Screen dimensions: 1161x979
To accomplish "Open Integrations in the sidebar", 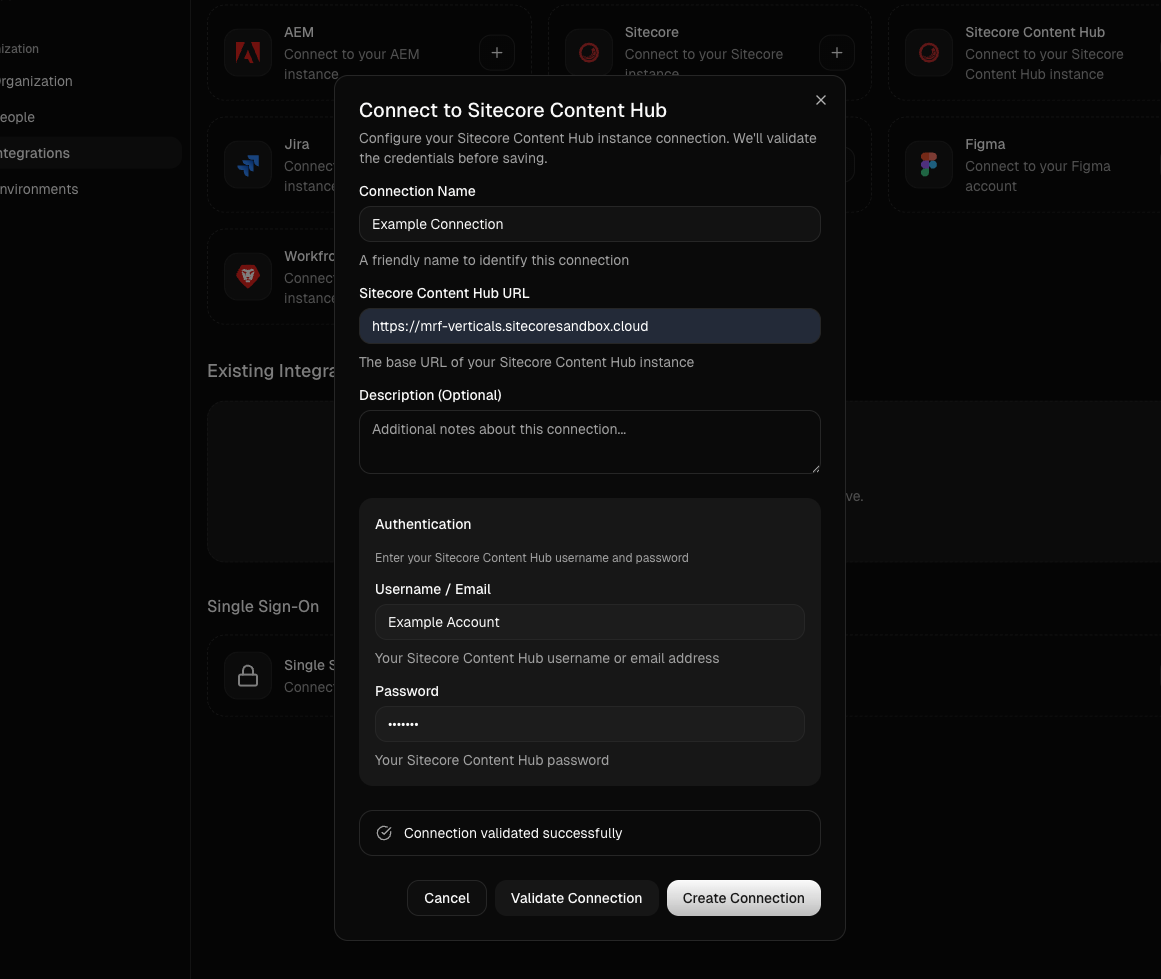I will pos(89,153).
